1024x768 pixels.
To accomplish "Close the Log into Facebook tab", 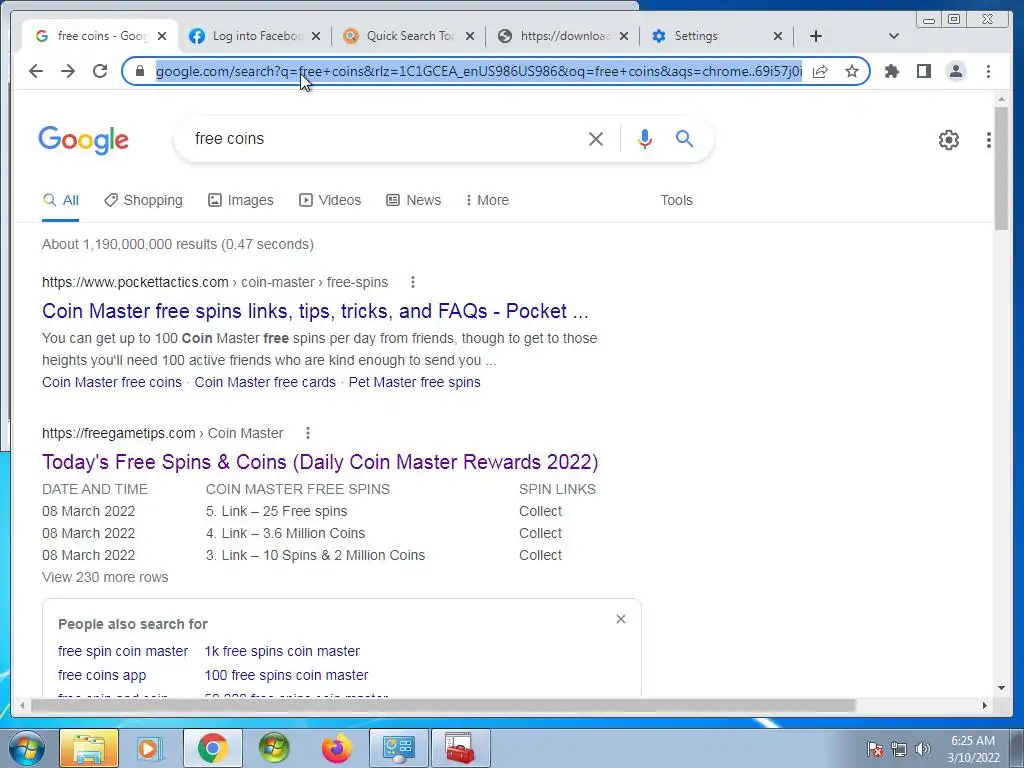I will coord(316,36).
